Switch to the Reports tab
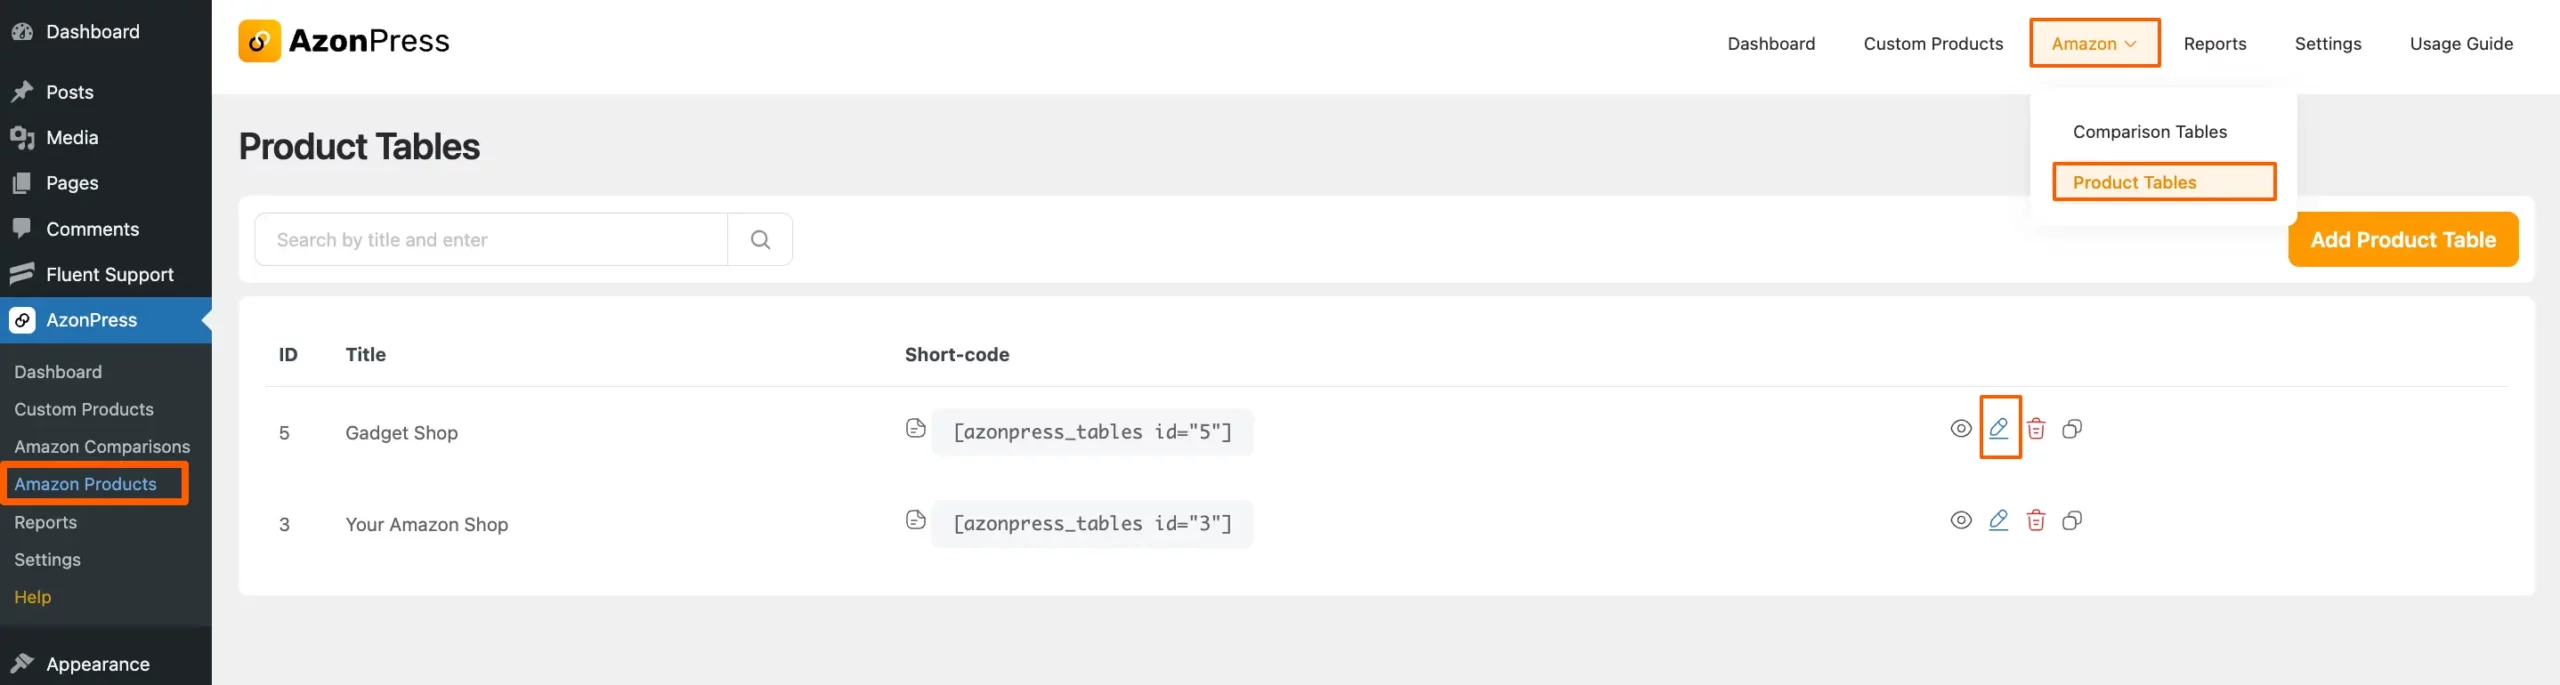This screenshot has width=2560, height=685. (2215, 43)
